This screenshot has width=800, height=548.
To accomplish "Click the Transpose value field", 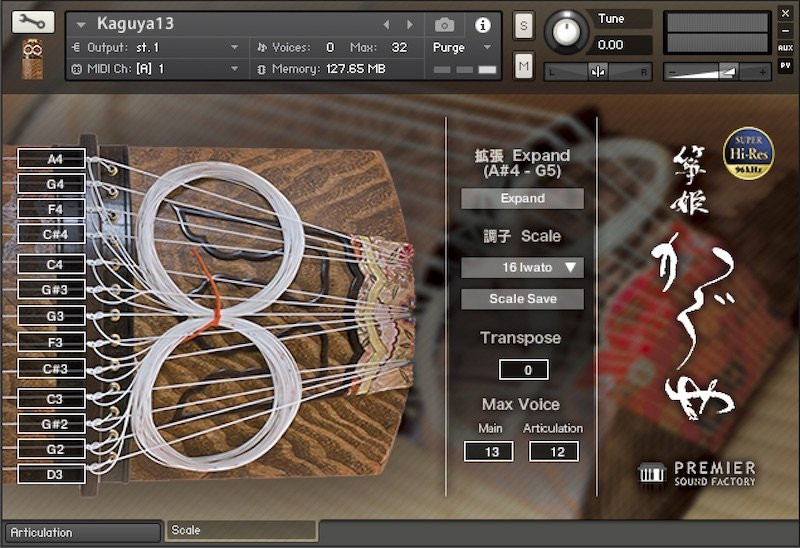I will tap(523, 370).
